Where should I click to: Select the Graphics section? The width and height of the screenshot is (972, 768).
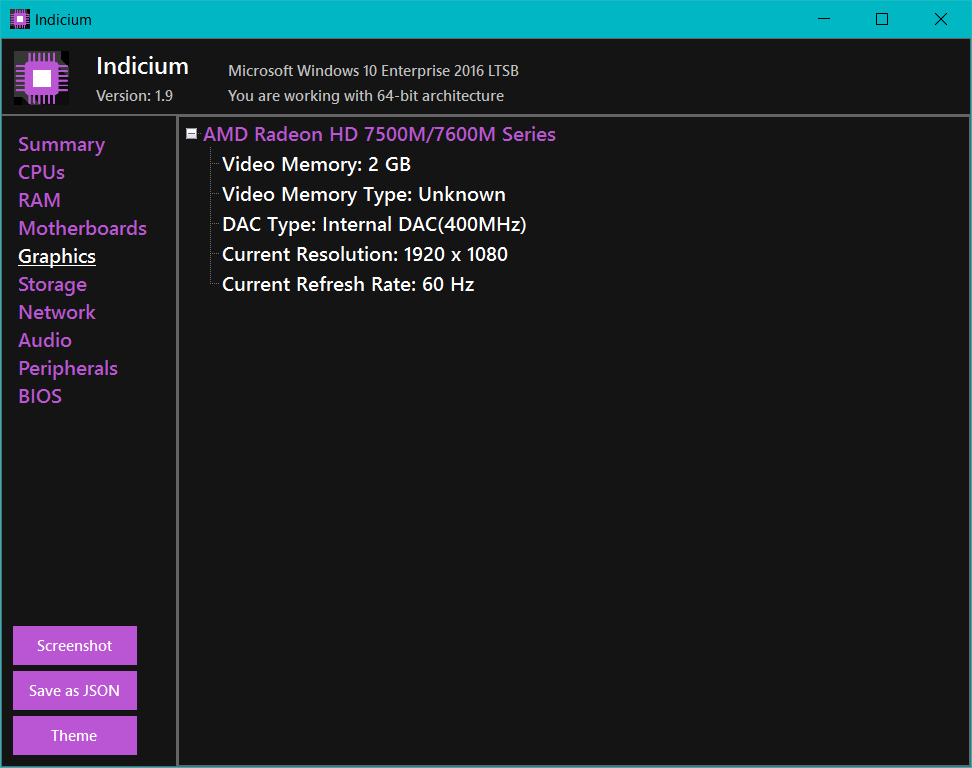tap(57, 257)
